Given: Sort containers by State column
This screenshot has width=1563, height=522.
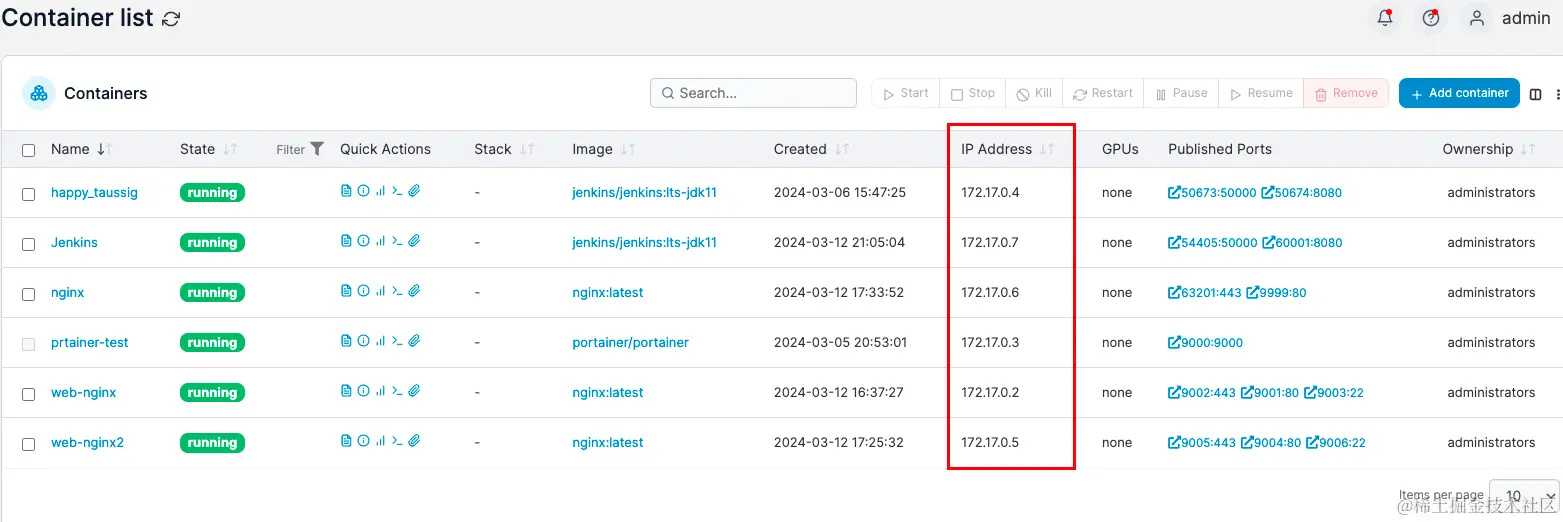Looking at the screenshot, I should point(208,149).
